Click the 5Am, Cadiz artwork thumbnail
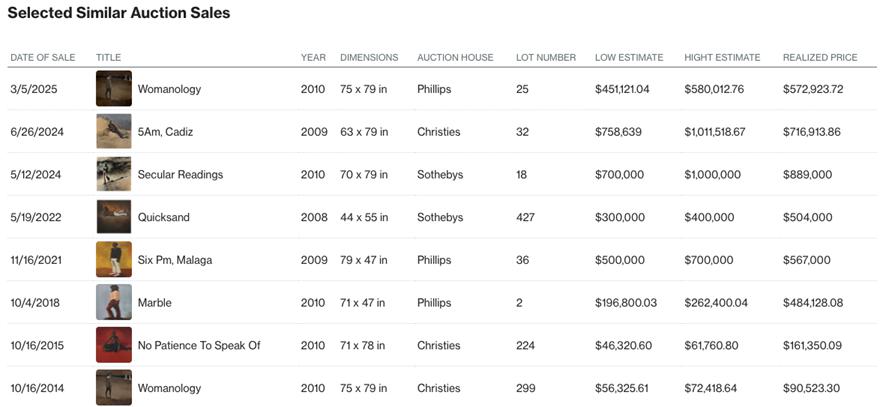The width and height of the screenshot is (880, 407). pyautogui.click(x=114, y=131)
